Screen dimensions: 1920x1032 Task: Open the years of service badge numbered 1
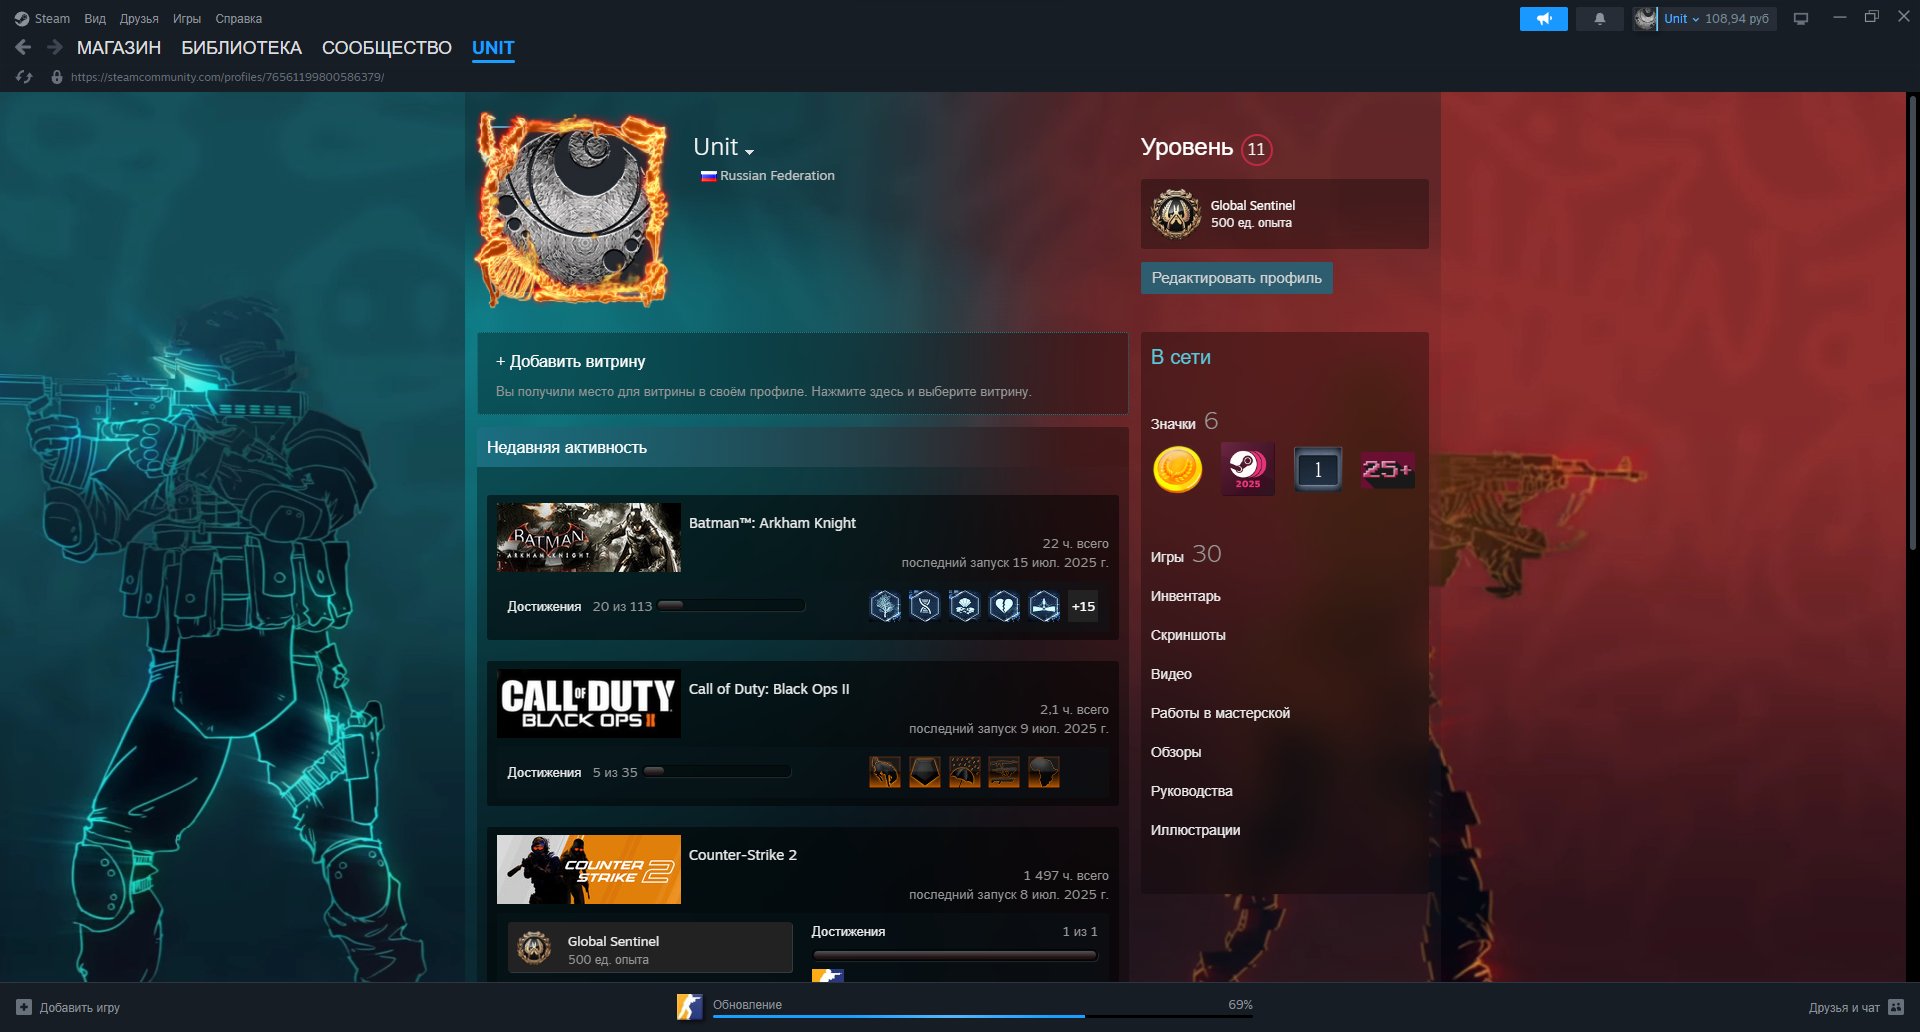1317,469
